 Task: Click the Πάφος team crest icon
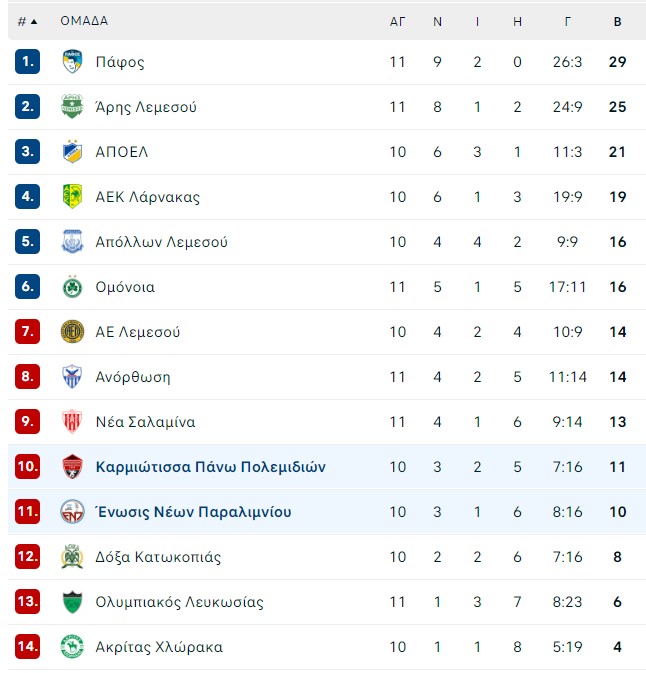pyautogui.click(x=72, y=61)
